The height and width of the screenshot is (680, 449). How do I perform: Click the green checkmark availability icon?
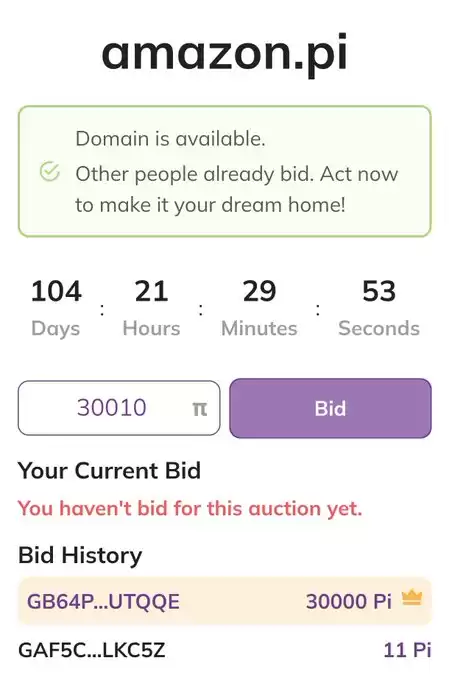(50, 171)
